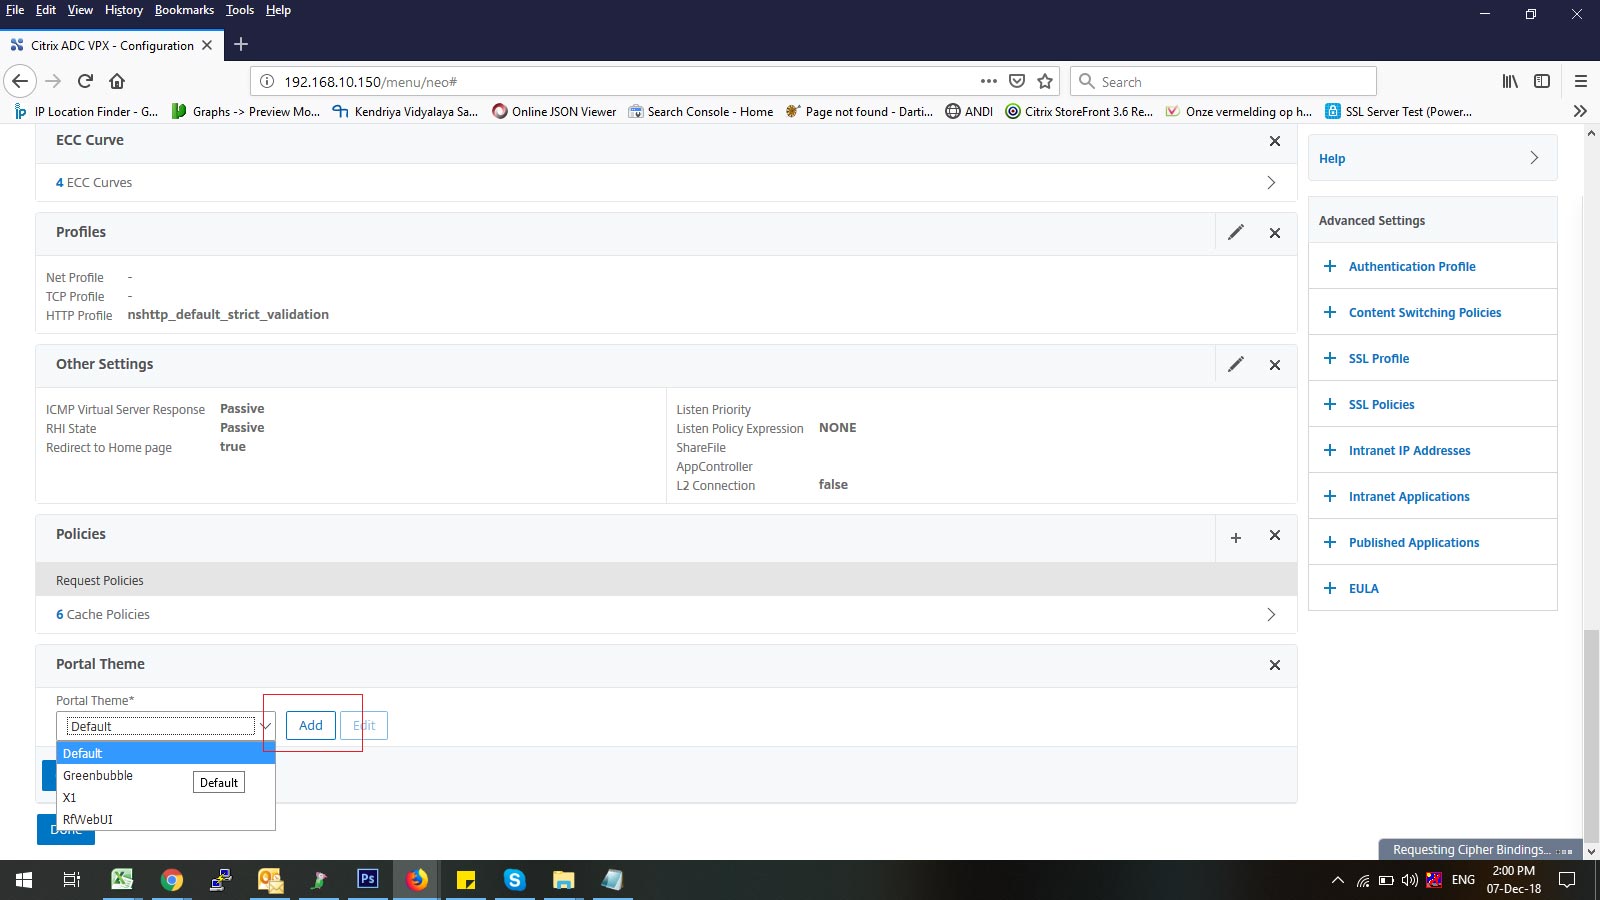
Task: Open page actions three-dot menu
Action: [989, 81]
